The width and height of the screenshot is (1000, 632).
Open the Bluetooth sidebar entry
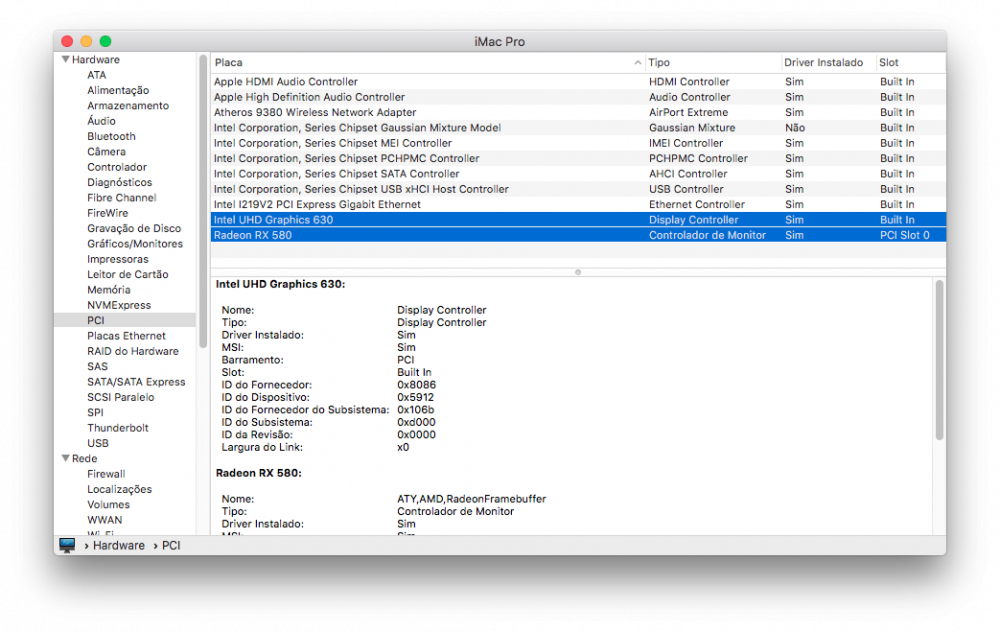112,136
